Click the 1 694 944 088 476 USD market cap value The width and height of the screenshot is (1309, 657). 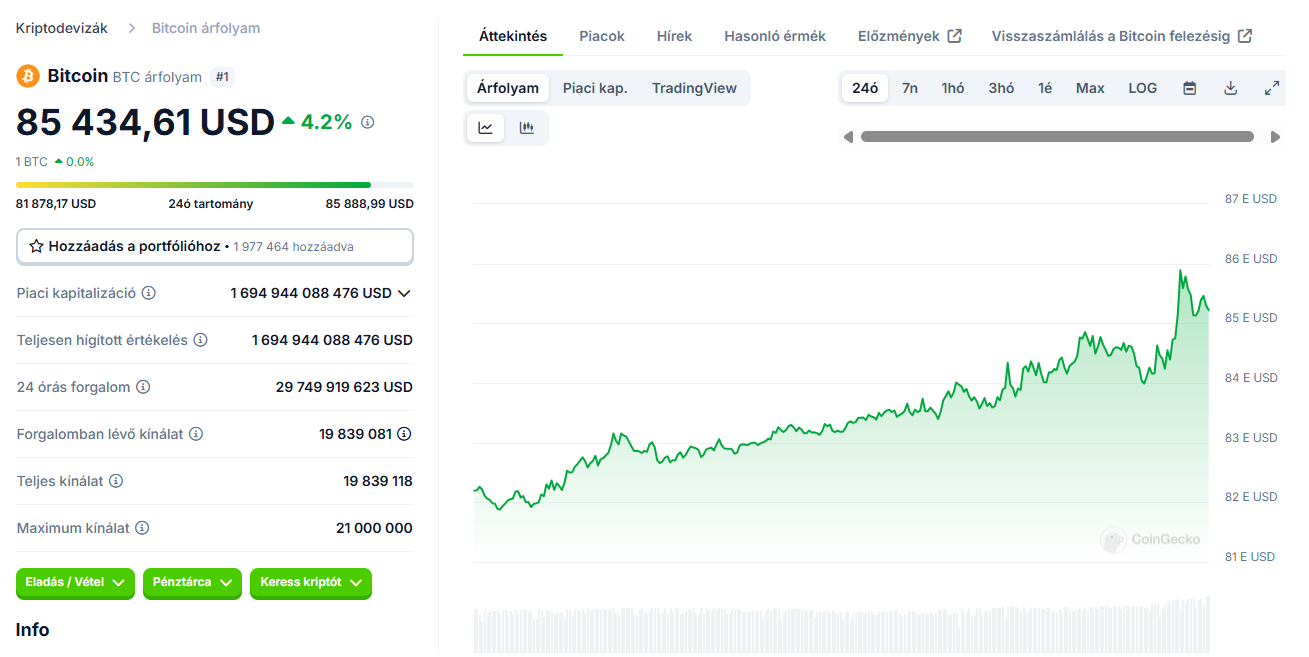311,293
